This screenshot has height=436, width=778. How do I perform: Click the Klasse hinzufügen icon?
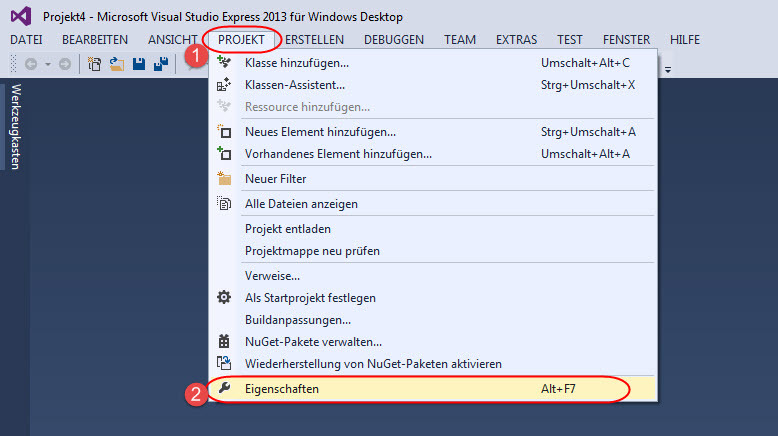coord(224,62)
